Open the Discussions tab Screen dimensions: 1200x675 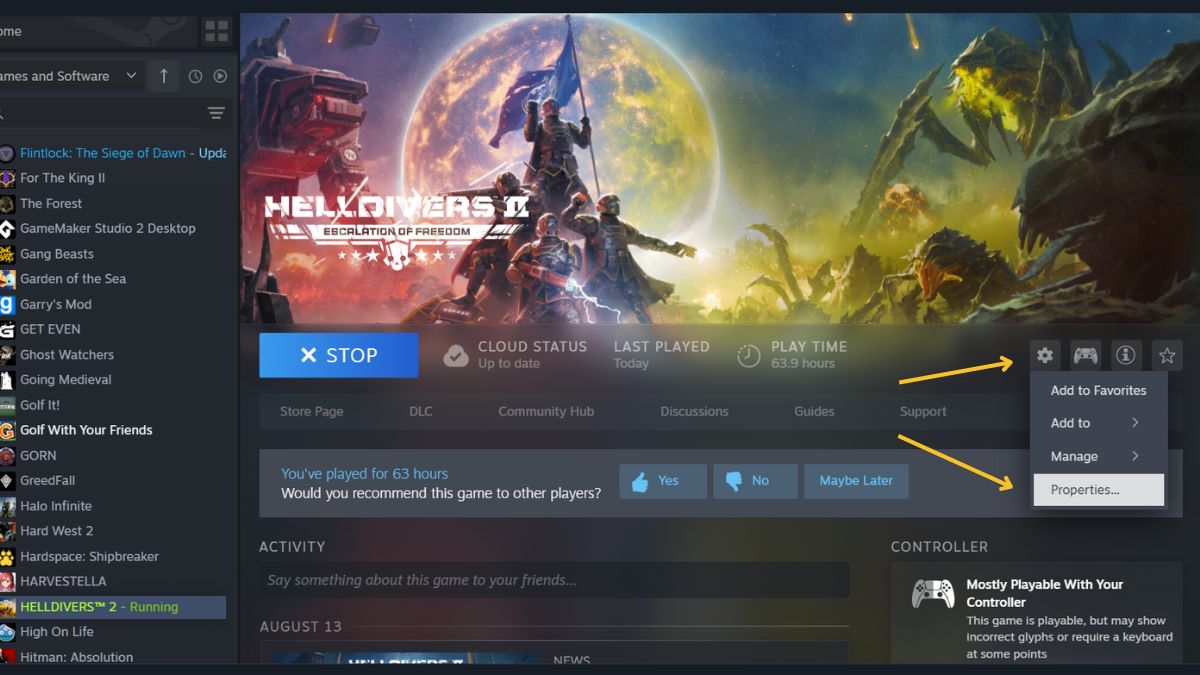click(694, 411)
